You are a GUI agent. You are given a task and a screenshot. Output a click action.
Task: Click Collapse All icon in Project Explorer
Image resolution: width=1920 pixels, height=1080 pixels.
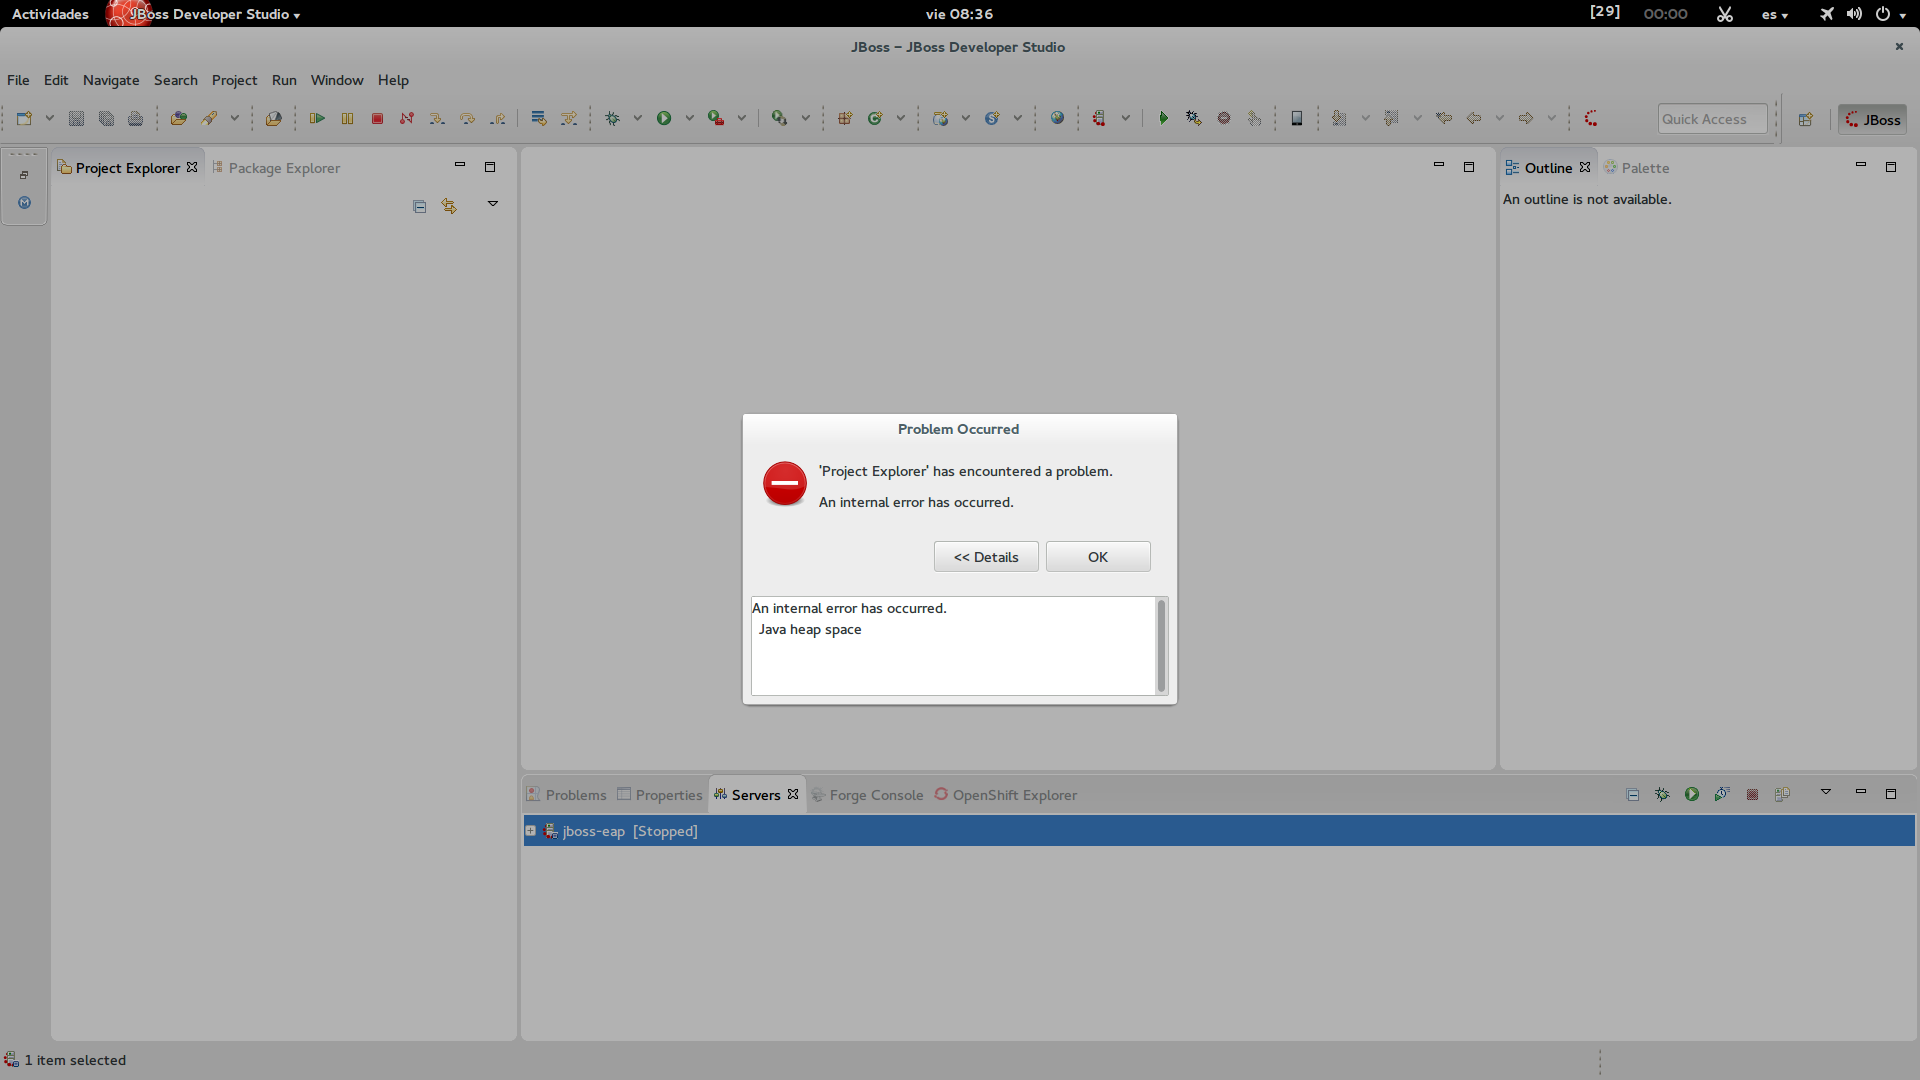[420, 206]
